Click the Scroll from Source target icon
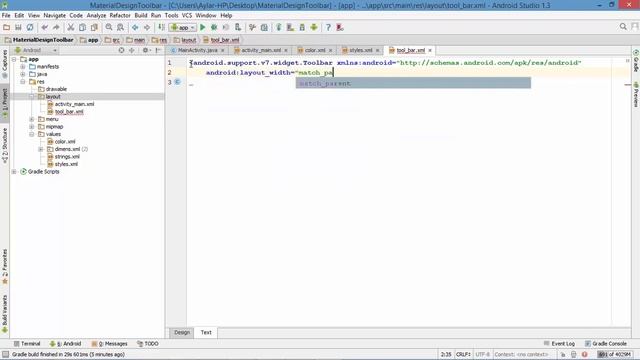 (x=121, y=50)
